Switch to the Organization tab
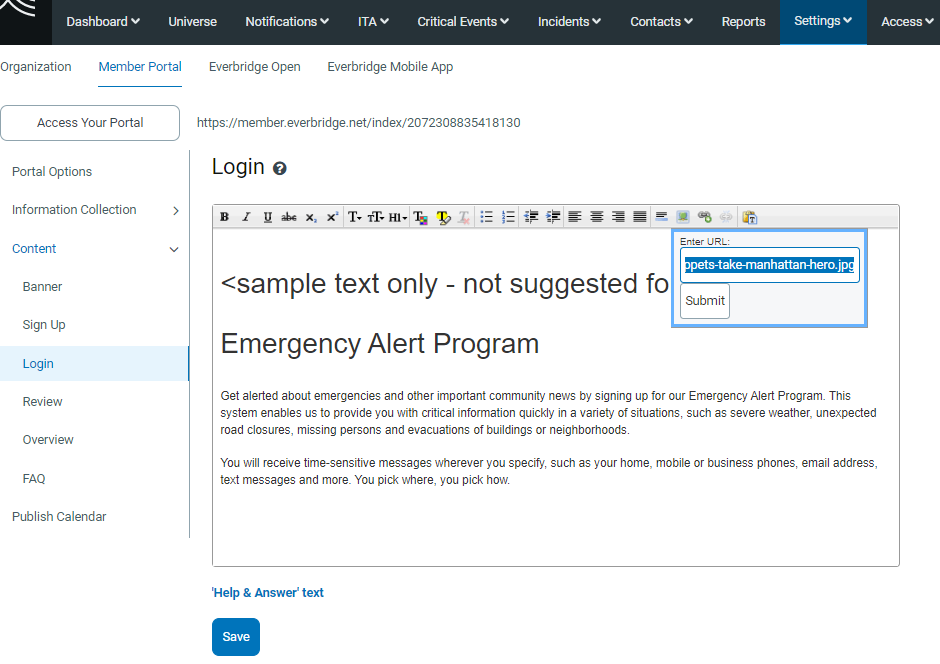This screenshot has height=664, width=940. coord(35,67)
